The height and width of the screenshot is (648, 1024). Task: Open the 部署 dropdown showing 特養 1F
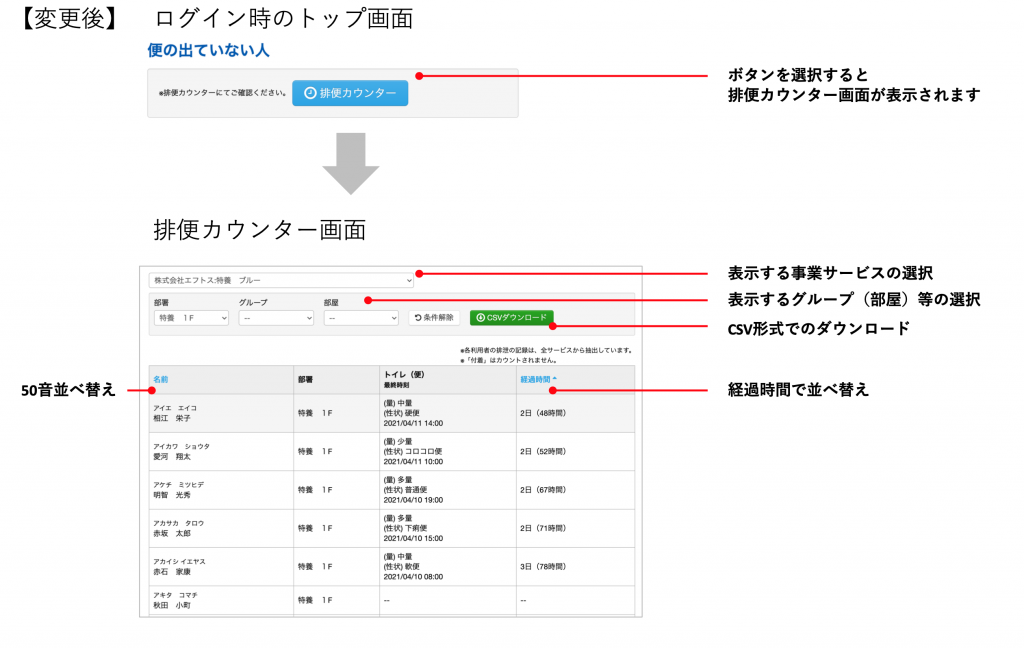tap(191, 318)
